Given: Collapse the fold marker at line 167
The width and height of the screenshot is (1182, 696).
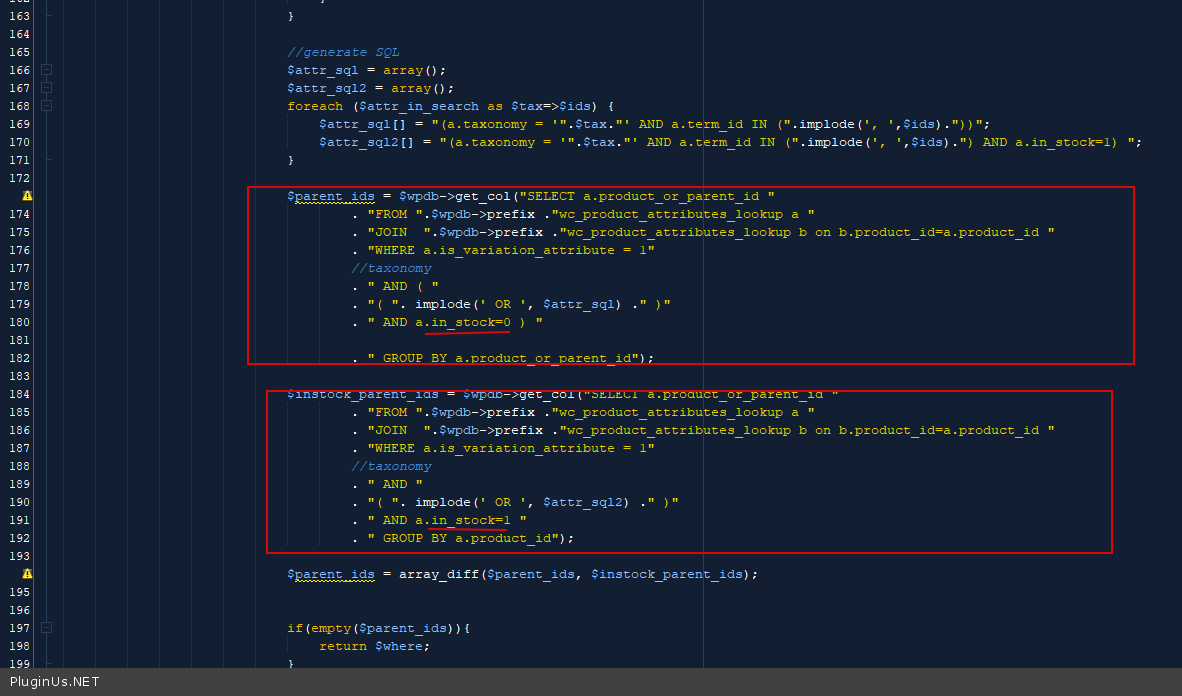Looking at the screenshot, I should 46,88.
